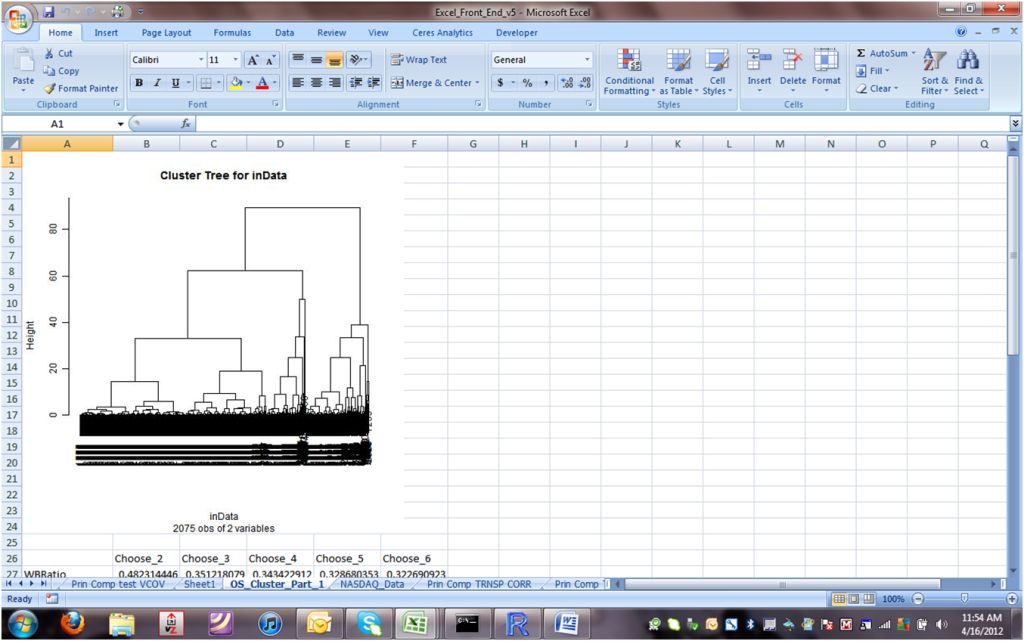Apply Fill Color paint bucket
Image resolution: width=1024 pixels, height=641 pixels.
point(236,83)
